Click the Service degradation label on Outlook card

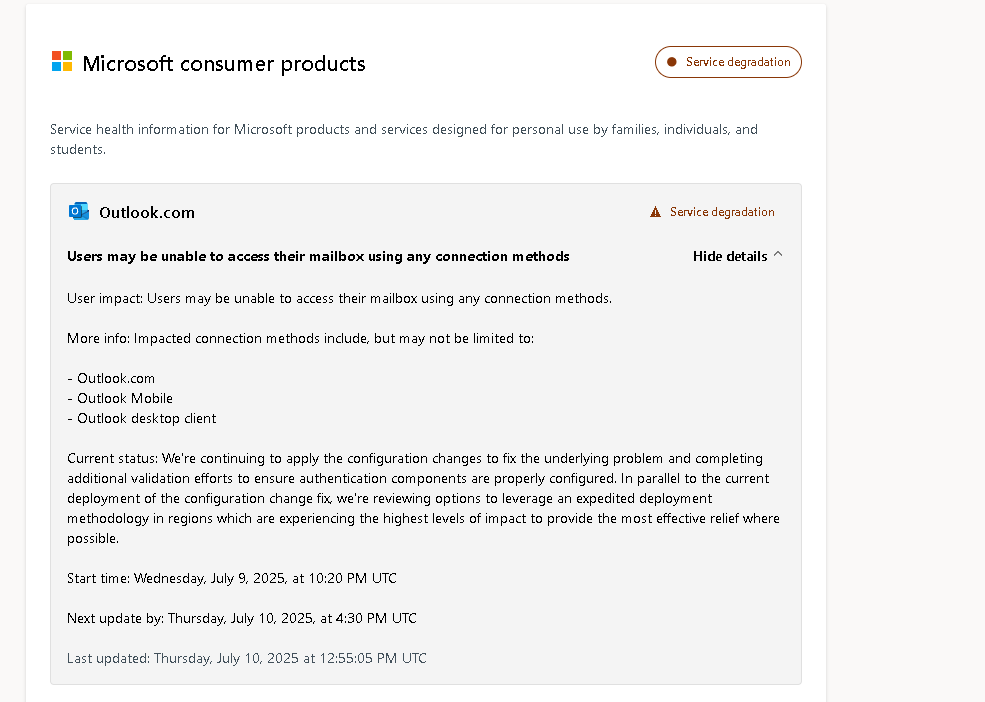coord(721,211)
